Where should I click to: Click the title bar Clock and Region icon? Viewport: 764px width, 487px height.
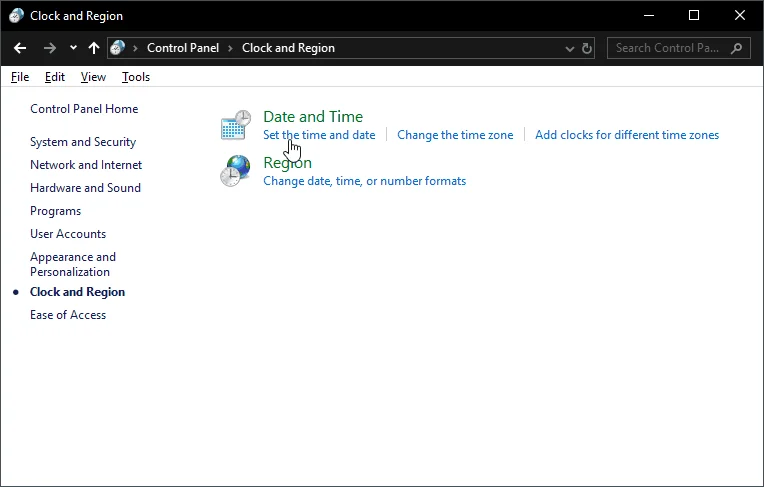click(x=16, y=16)
